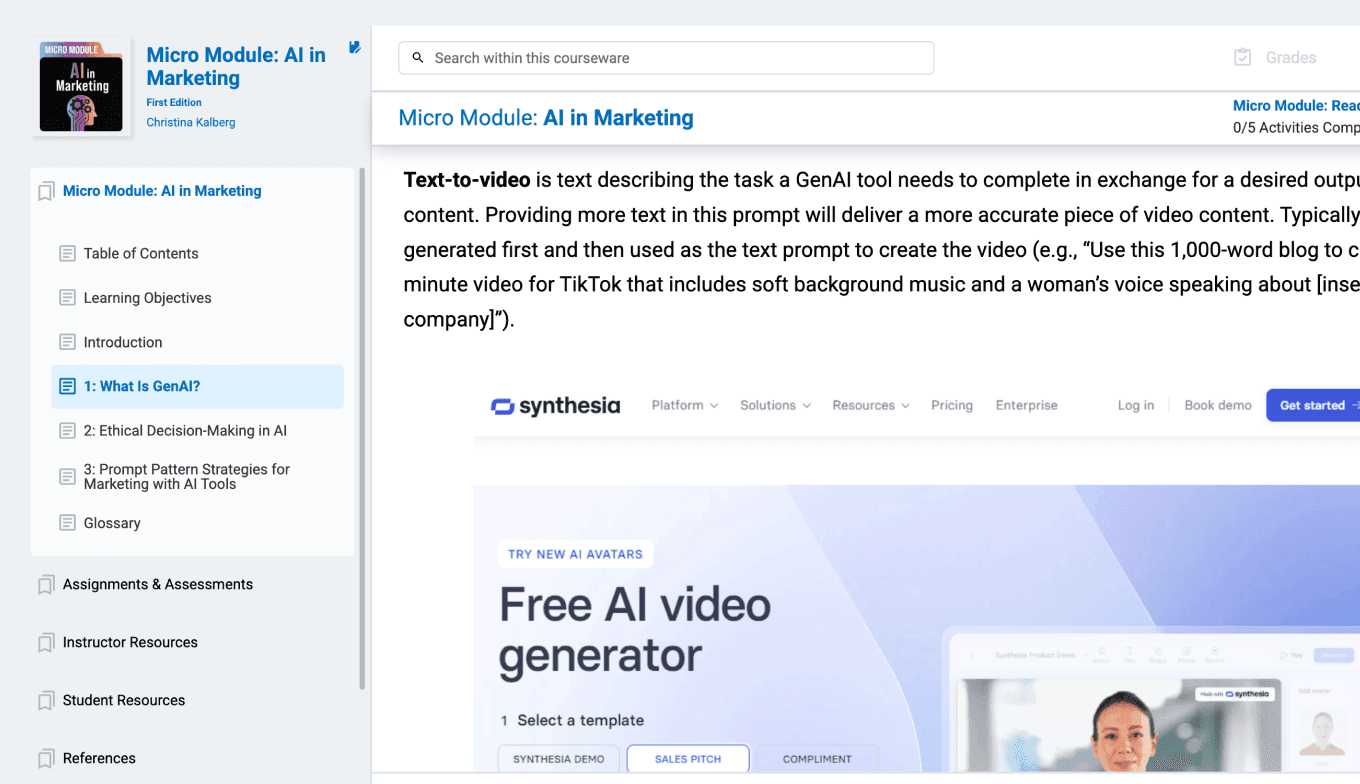Click bookmark icon beside Instructor Resources

click(46, 643)
